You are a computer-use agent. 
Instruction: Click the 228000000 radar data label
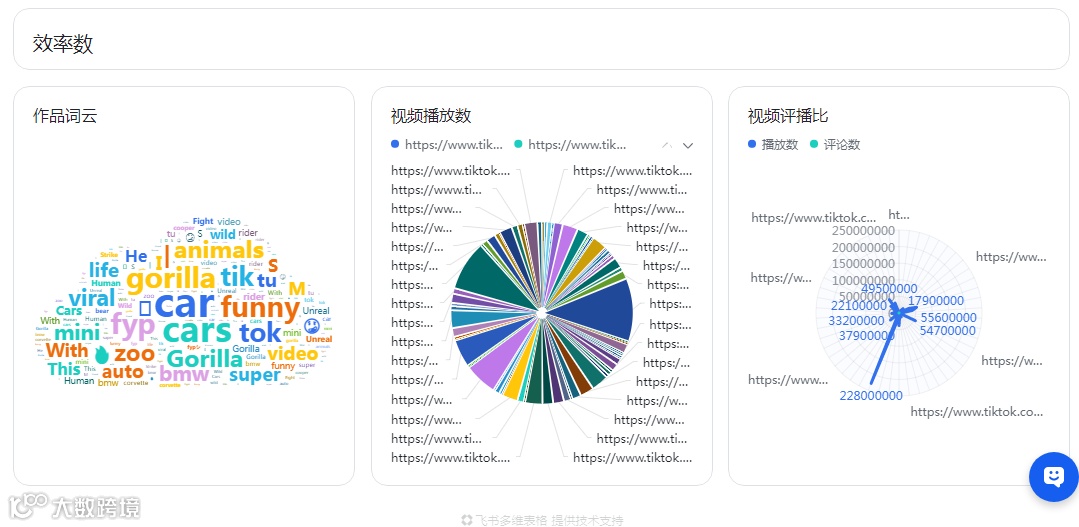(x=870, y=396)
